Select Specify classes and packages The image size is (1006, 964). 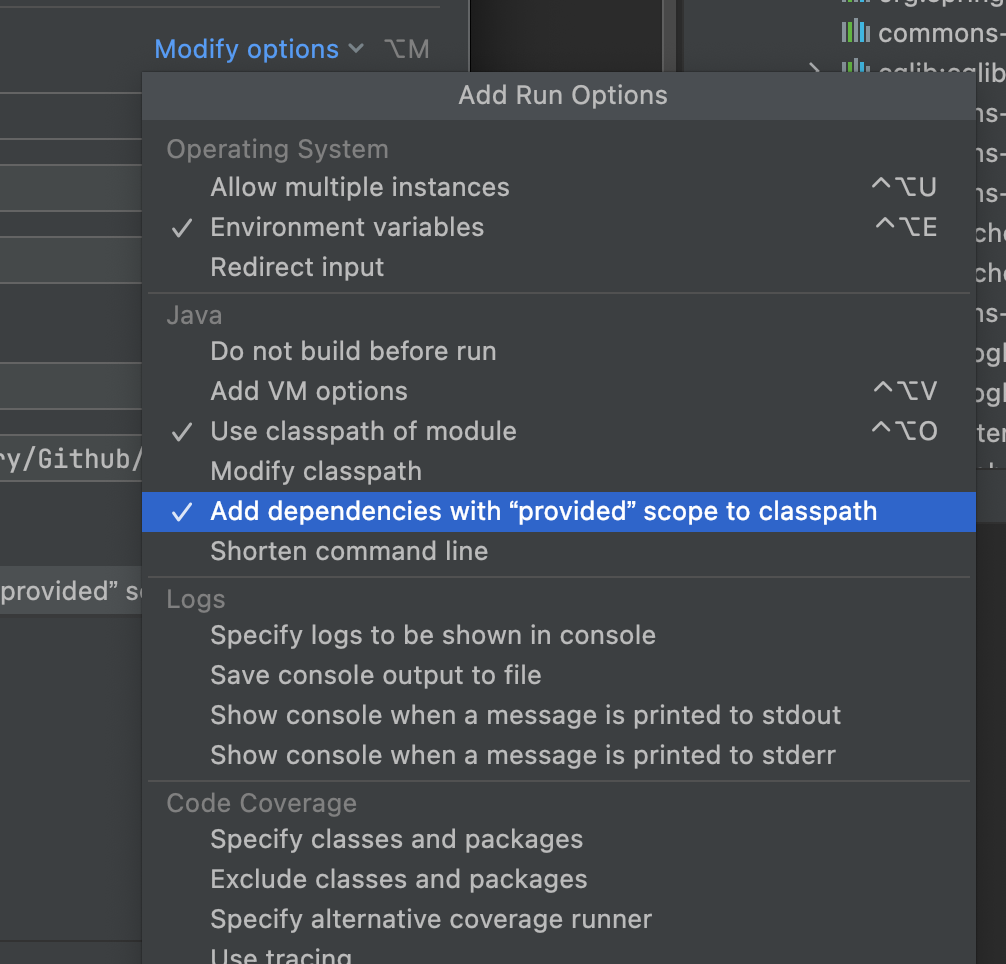(396, 839)
